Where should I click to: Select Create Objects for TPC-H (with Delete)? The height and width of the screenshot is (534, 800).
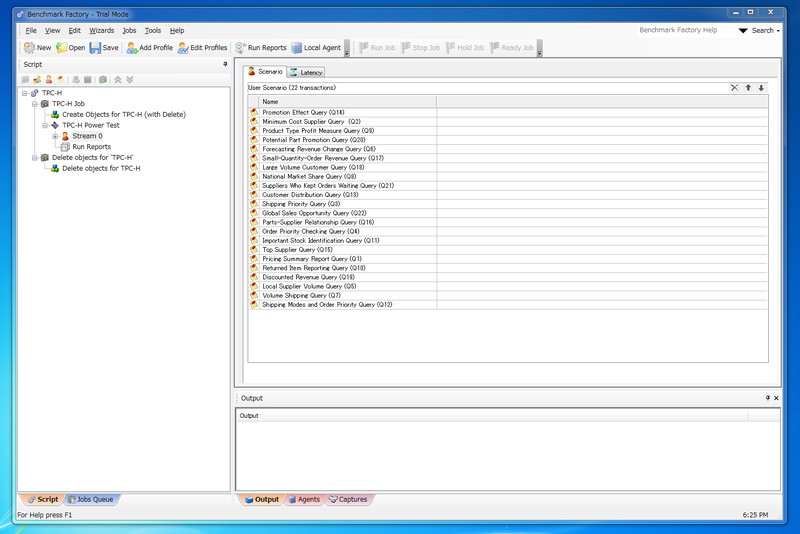124,115
